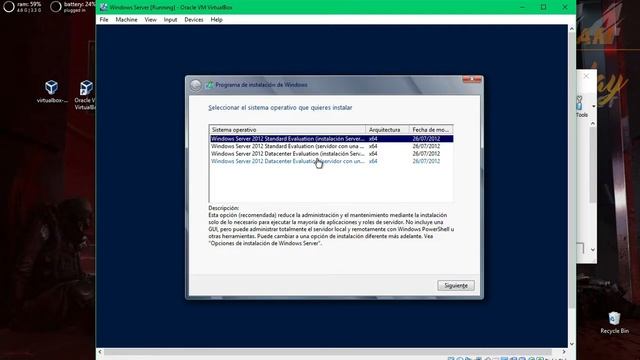Click the ram usage widget
Image resolution: width=640 pixels, height=360 pixels.
23,7
